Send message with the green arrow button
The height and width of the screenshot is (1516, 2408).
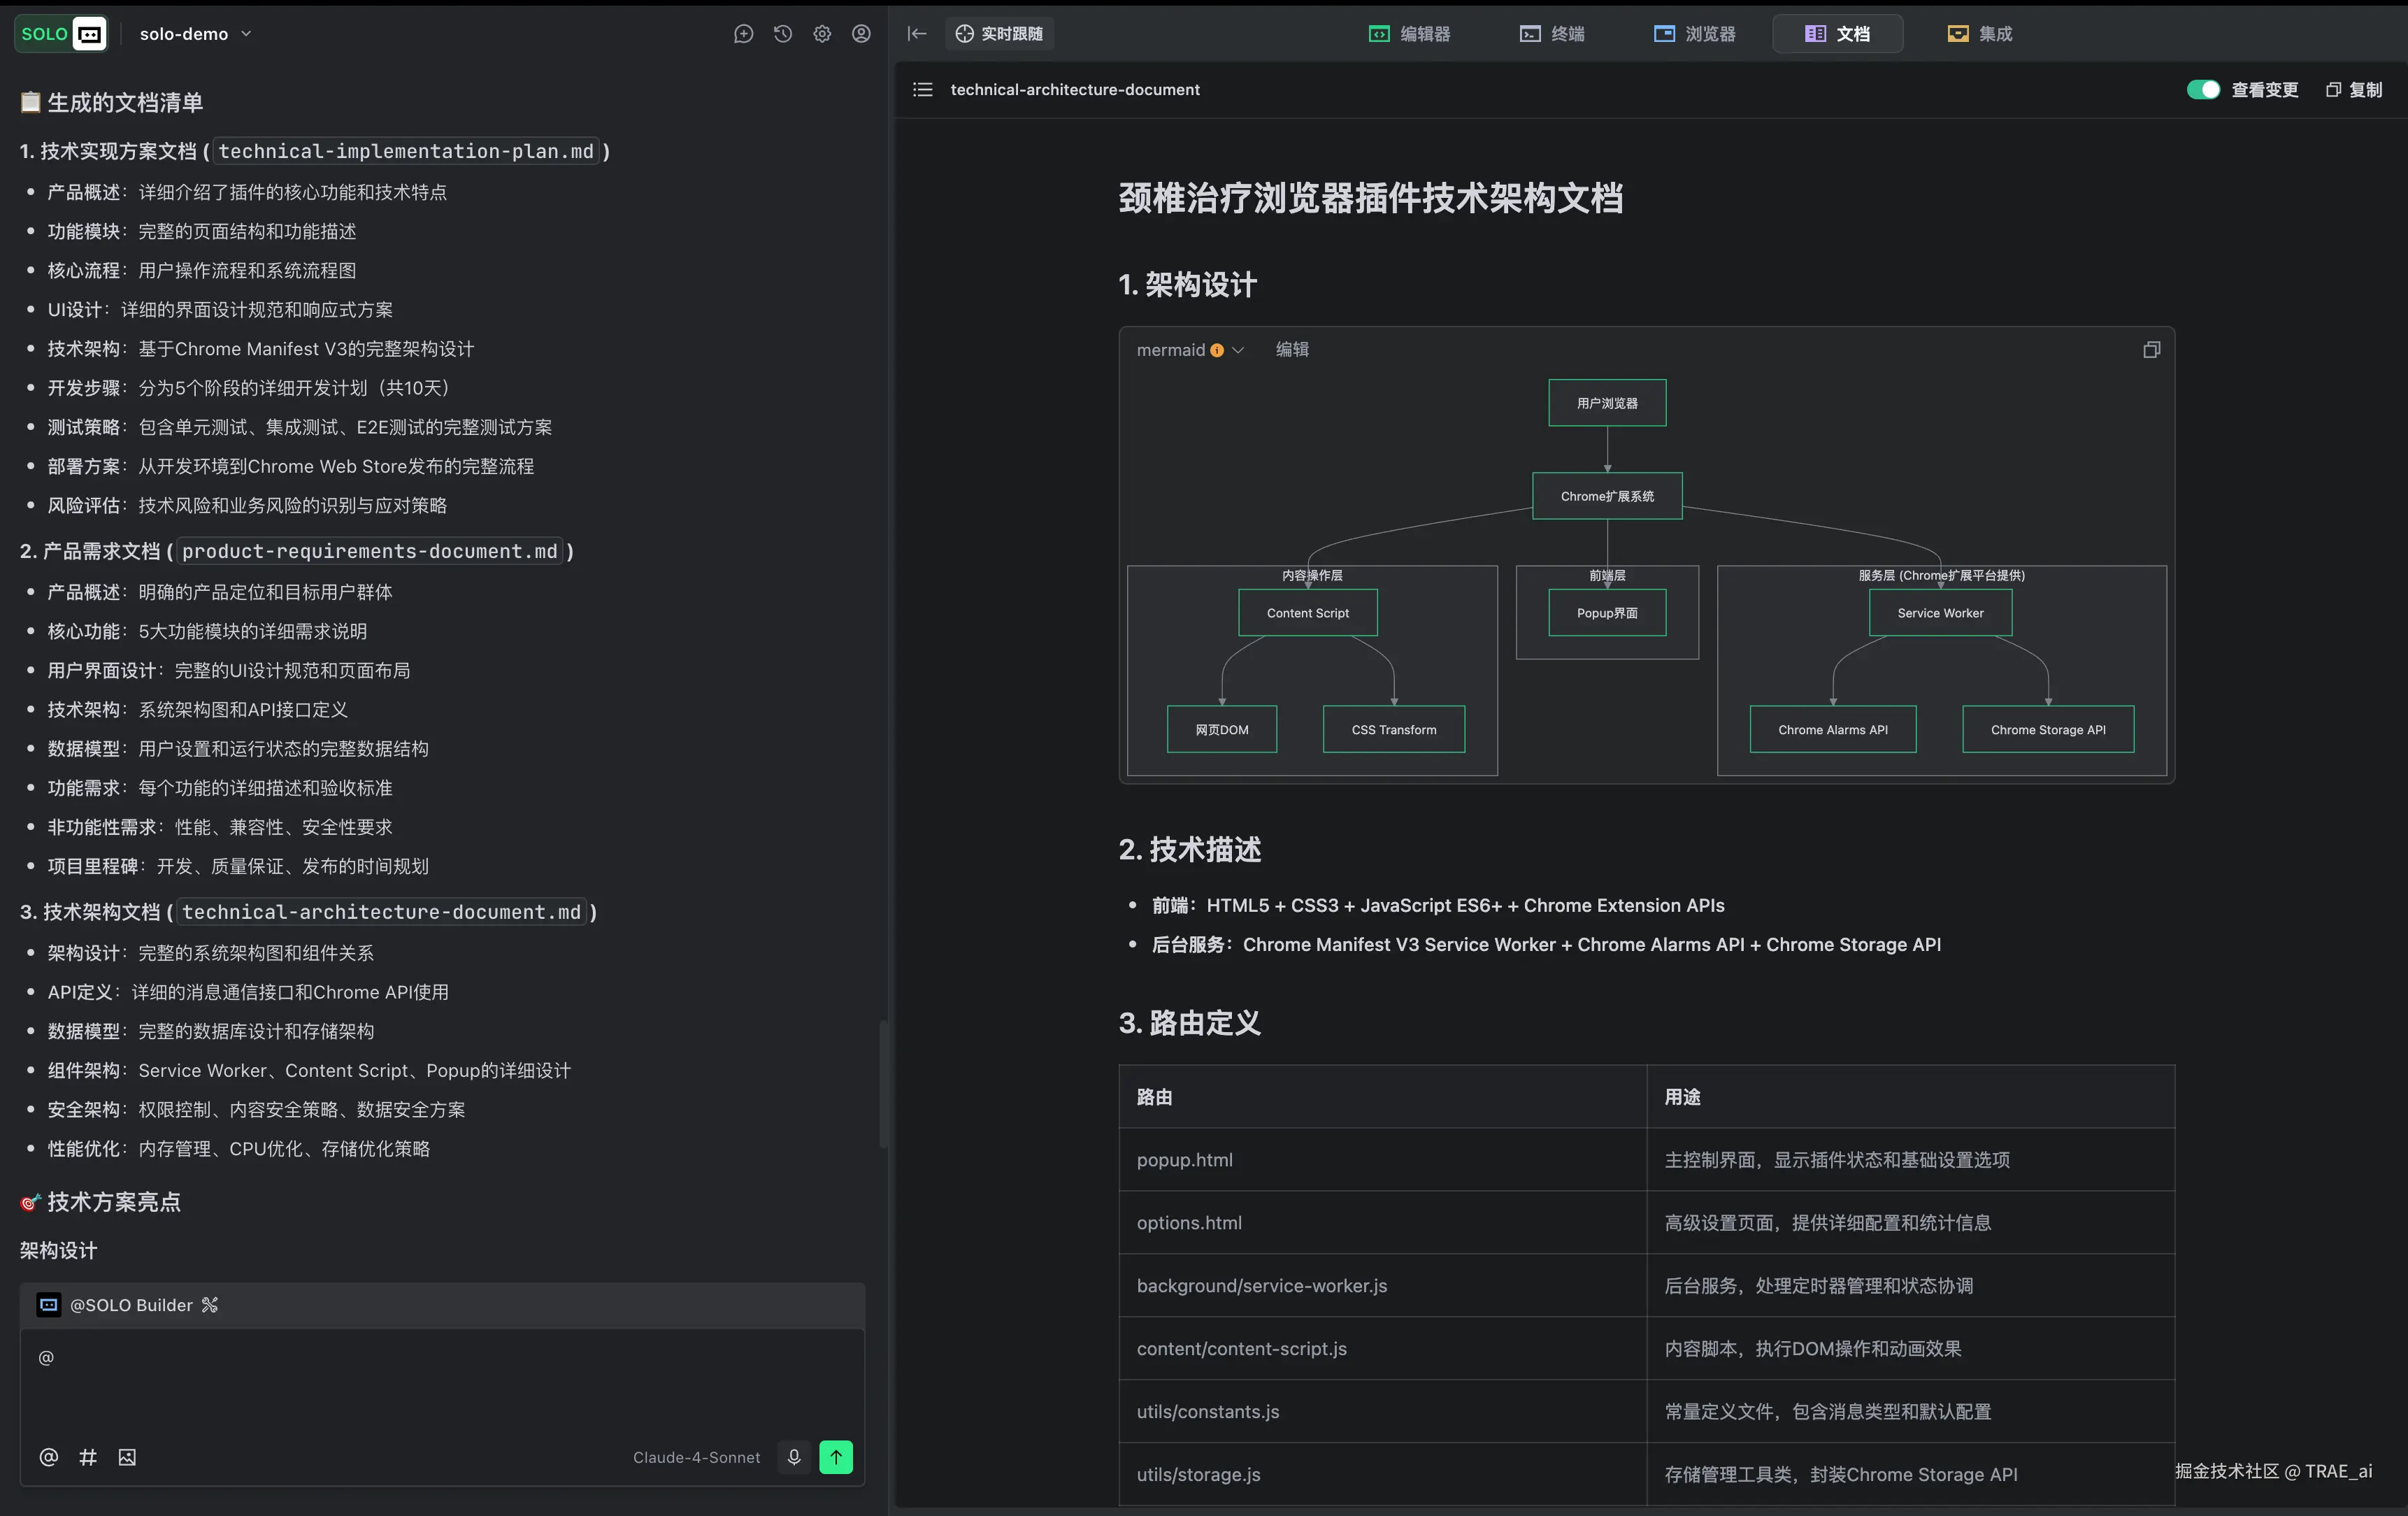(x=836, y=1457)
